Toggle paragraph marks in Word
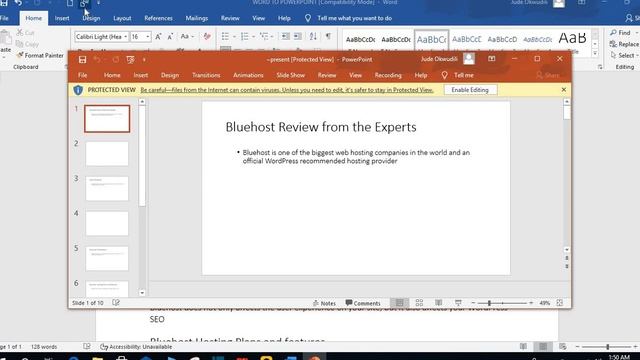The height and width of the screenshot is (360, 640). pyautogui.click(x=328, y=37)
